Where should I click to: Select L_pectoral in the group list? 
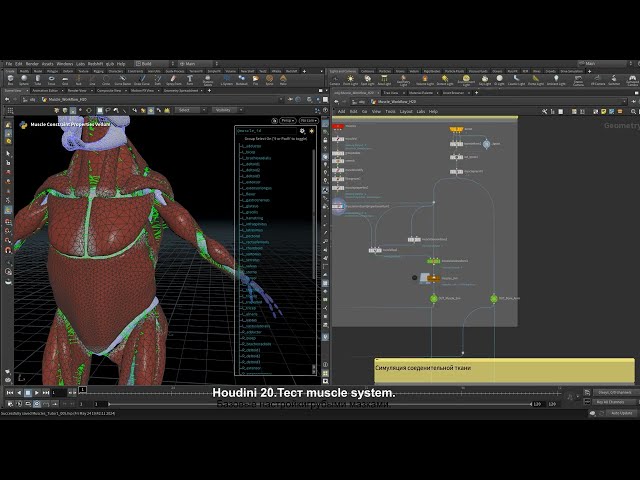251,236
